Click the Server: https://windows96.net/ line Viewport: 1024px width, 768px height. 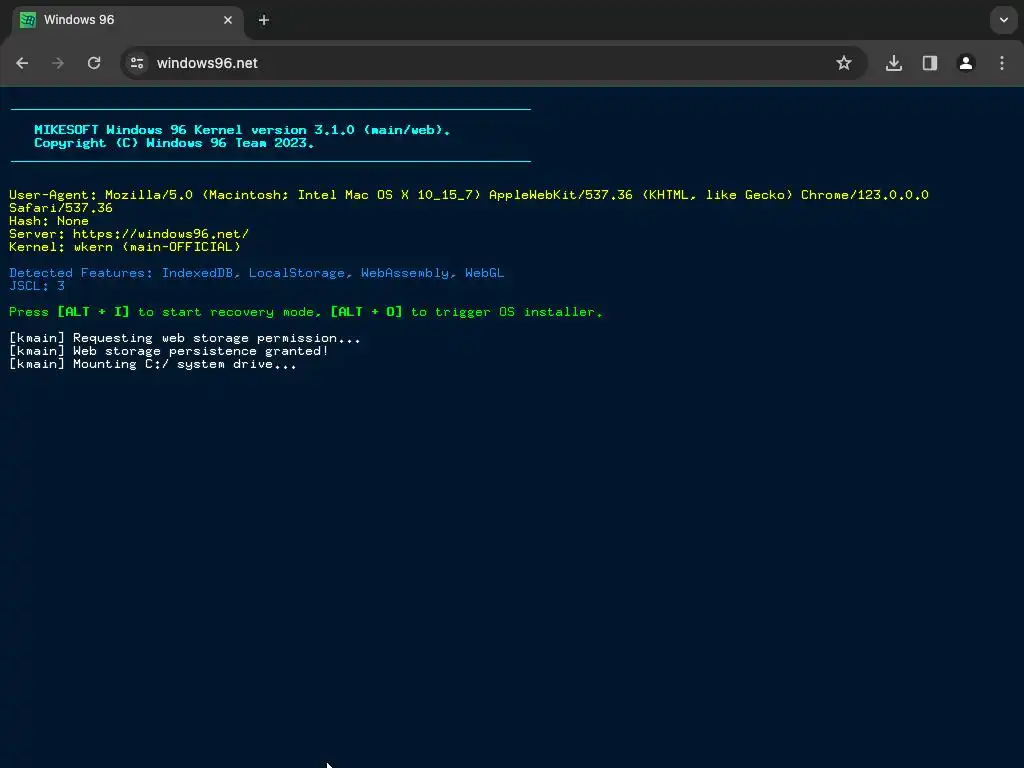pyautogui.click(x=129, y=234)
